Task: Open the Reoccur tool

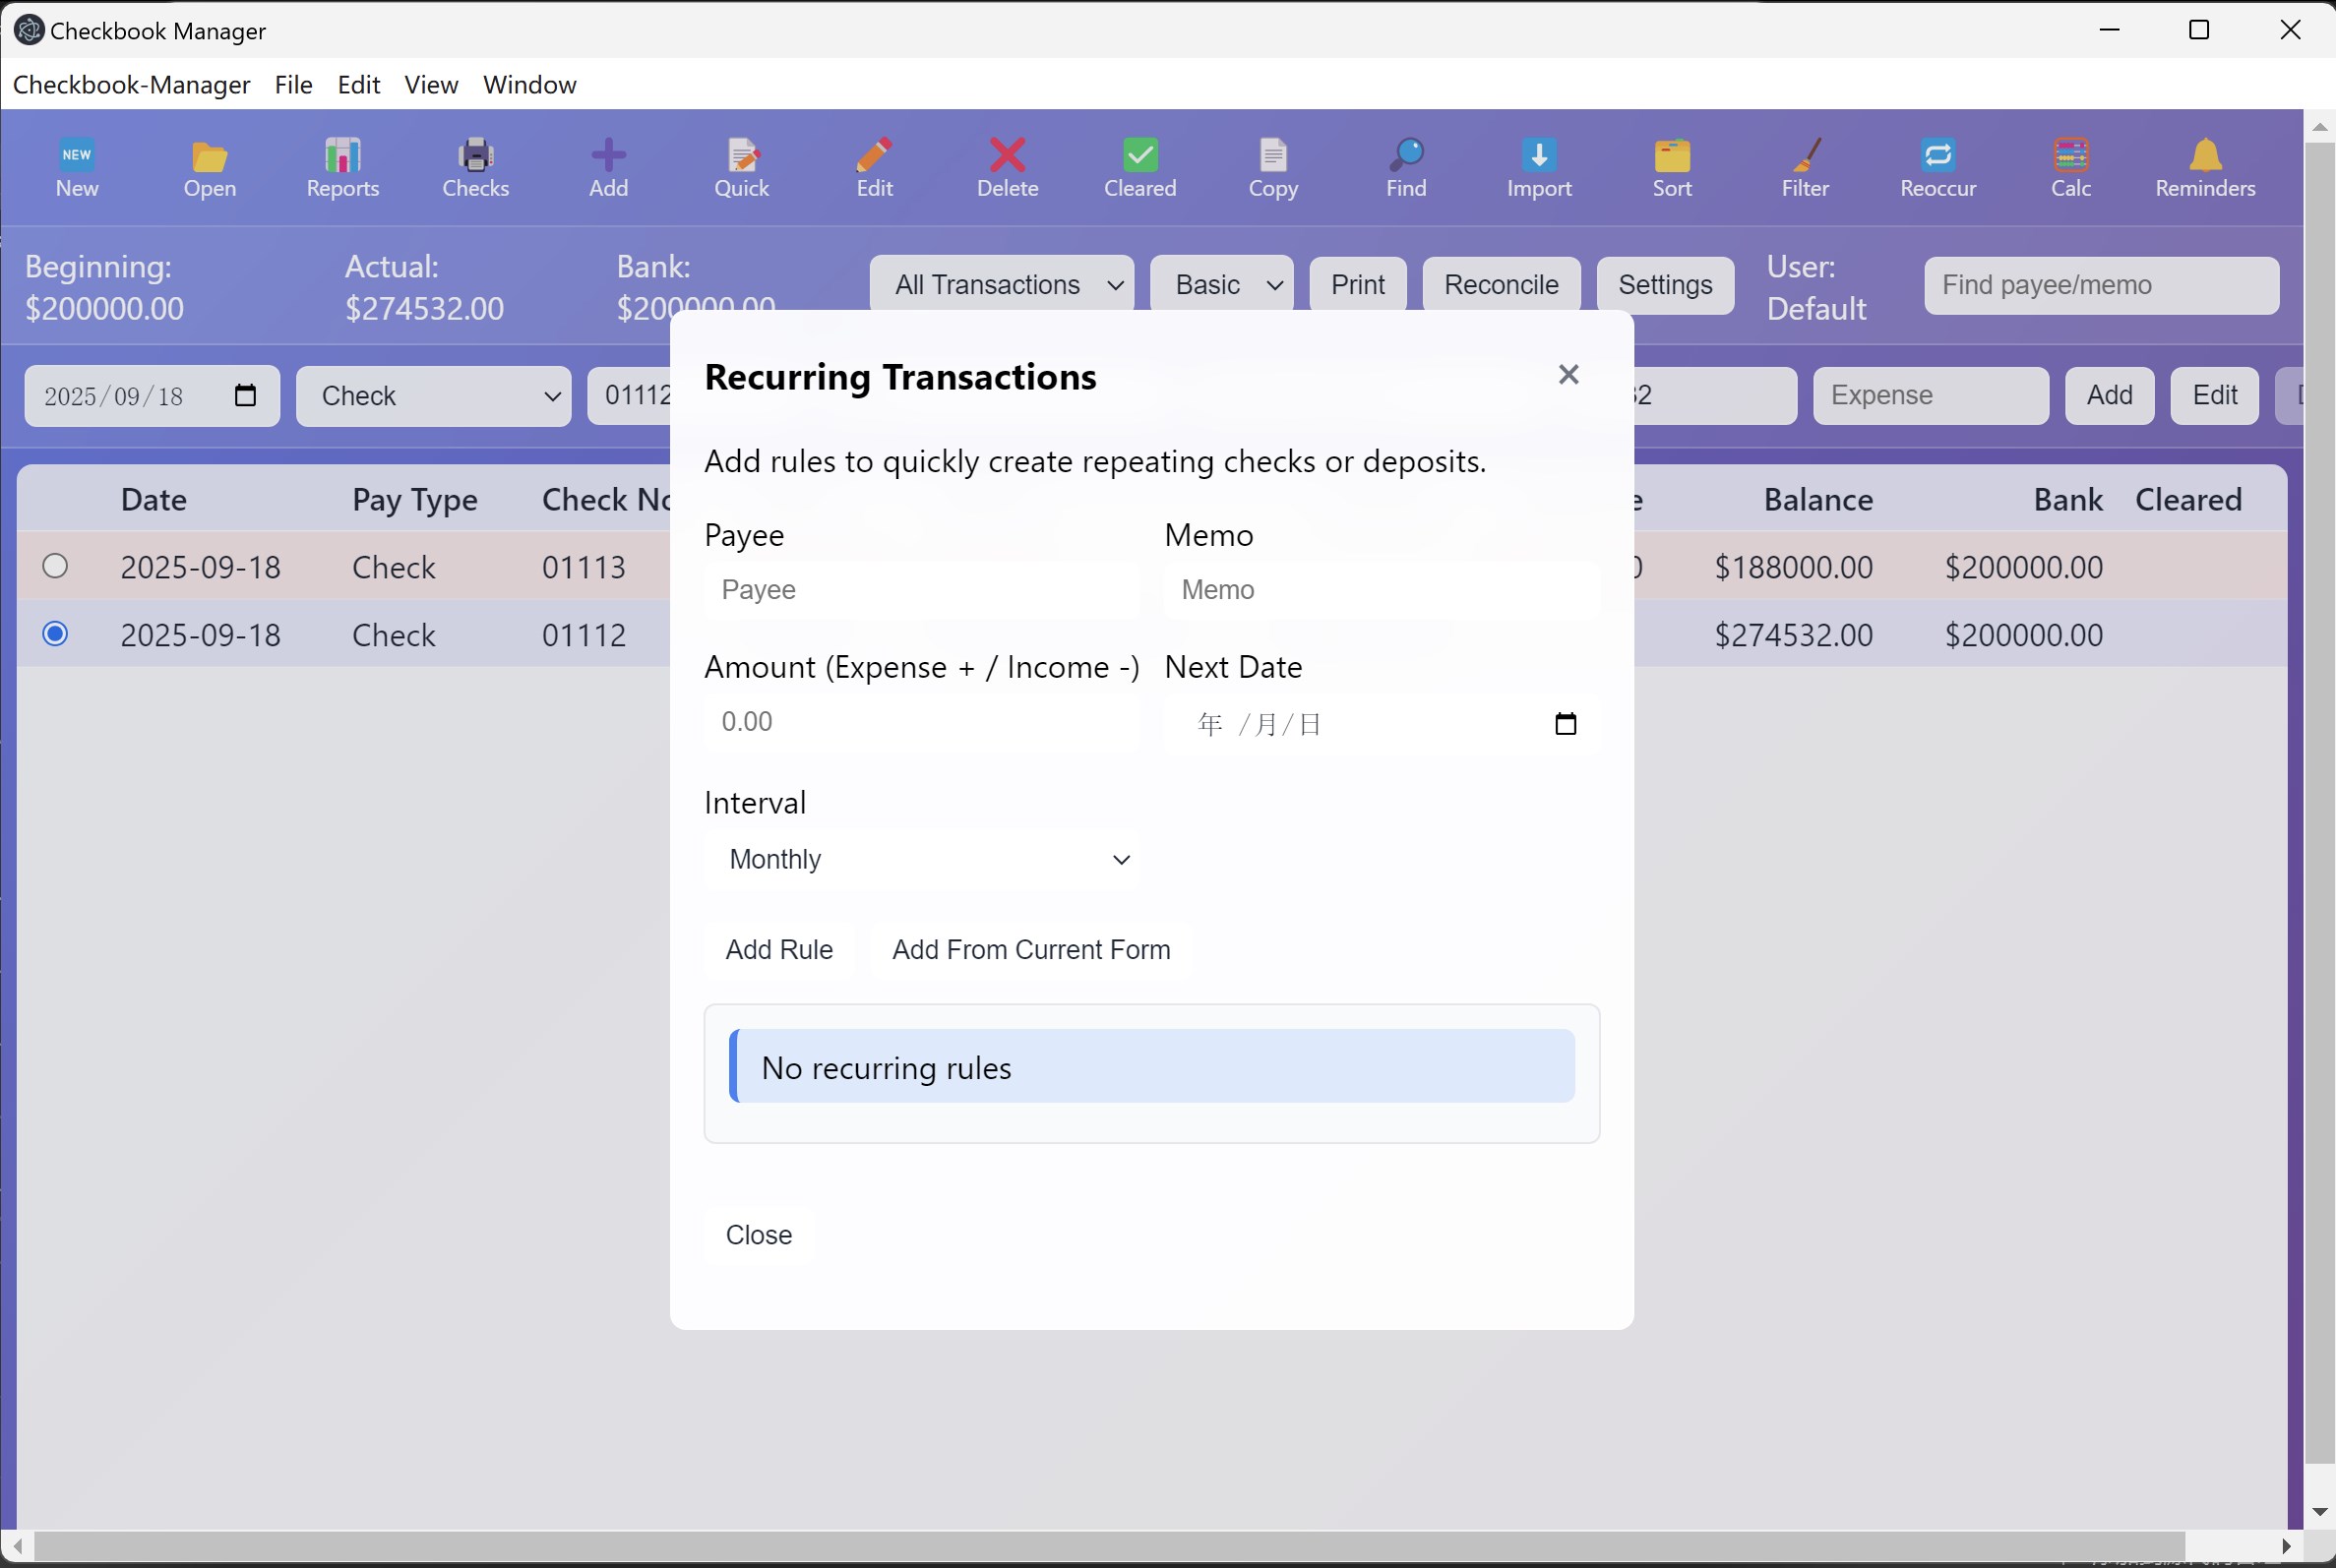Action: 1937,166
